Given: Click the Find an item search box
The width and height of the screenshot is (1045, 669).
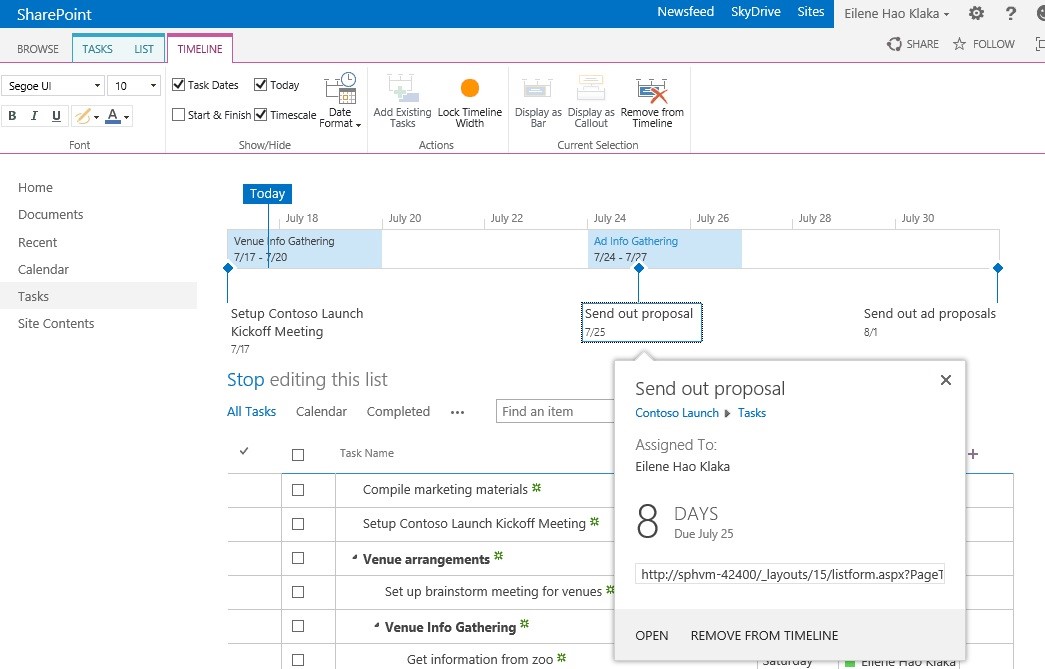Looking at the screenshot, I should click(556, 410).
